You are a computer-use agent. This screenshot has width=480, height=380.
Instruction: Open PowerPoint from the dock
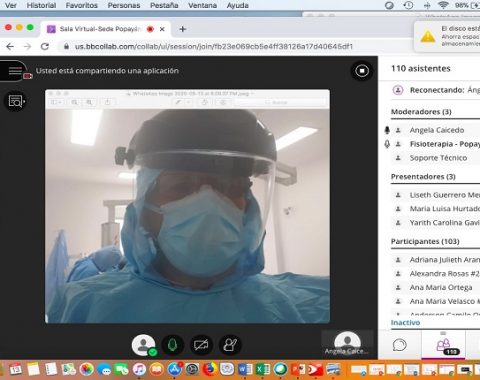tap(298, 369)
